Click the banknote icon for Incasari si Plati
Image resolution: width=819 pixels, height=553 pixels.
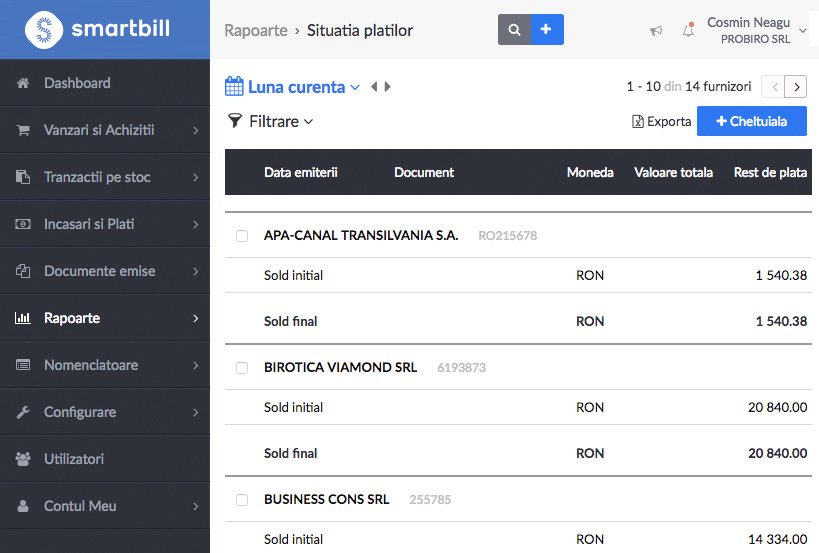(x=22, y=224)
